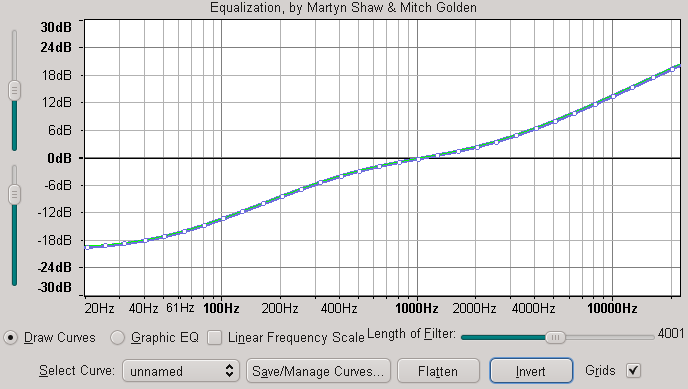Click the 61Hz frequency axis label

[x=180, y=308]
